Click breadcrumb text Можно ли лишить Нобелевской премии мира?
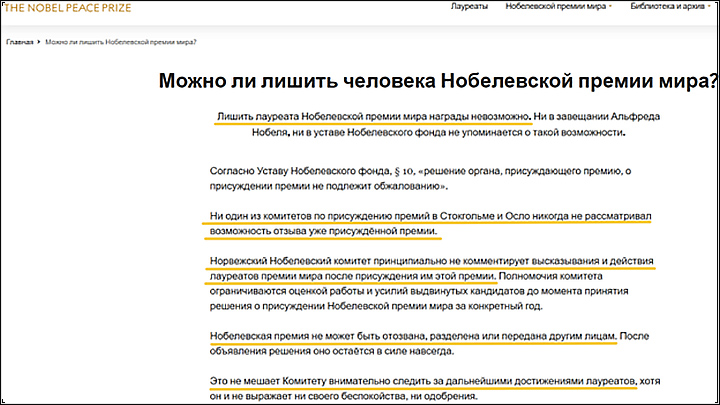Viewport: 720px width, 405px height. [120, 43]
